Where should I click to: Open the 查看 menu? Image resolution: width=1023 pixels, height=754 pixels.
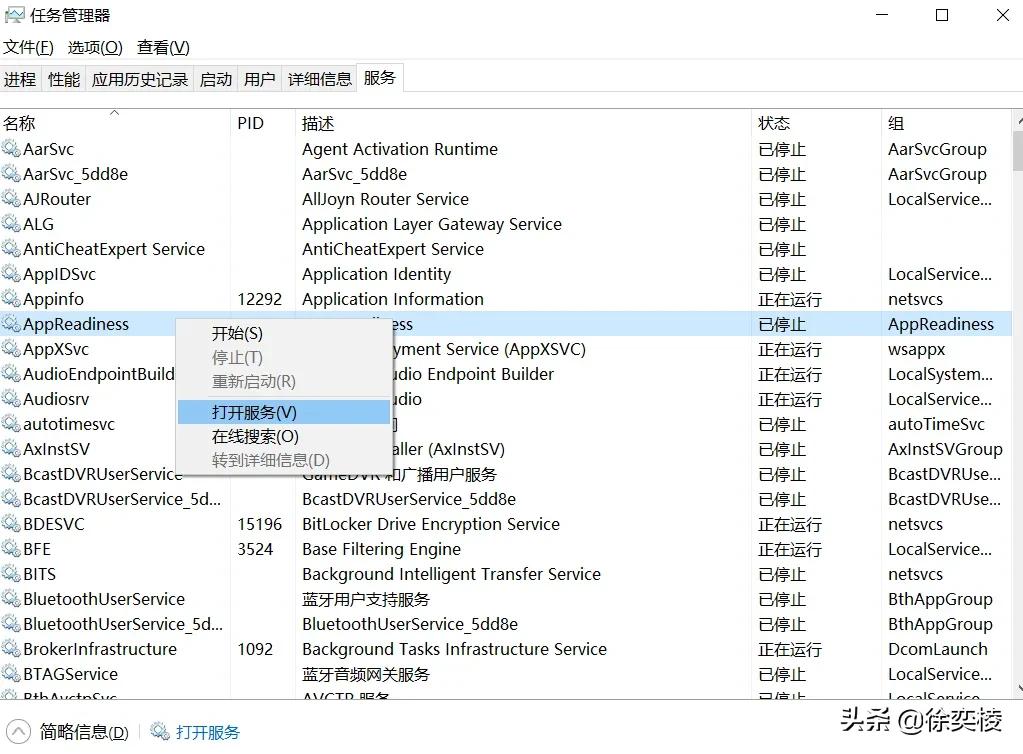(162, 47)
